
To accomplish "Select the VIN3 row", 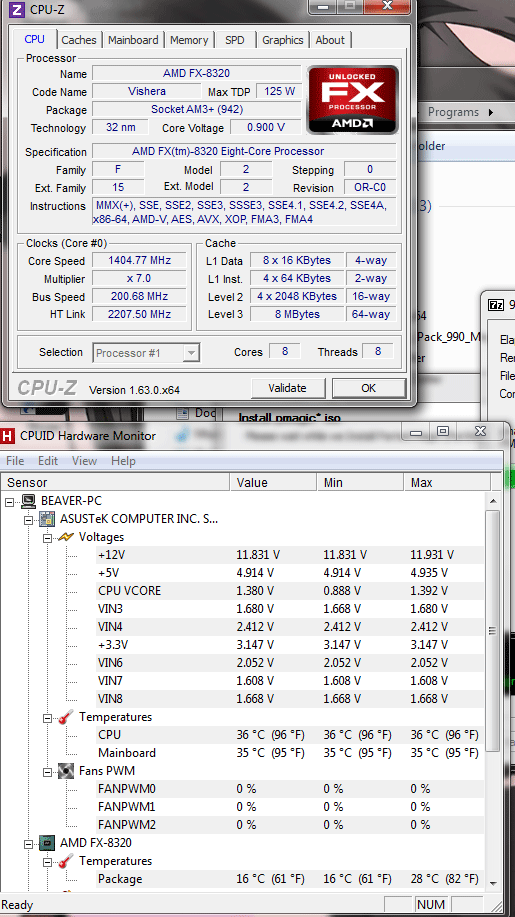I will click(289, 609).
